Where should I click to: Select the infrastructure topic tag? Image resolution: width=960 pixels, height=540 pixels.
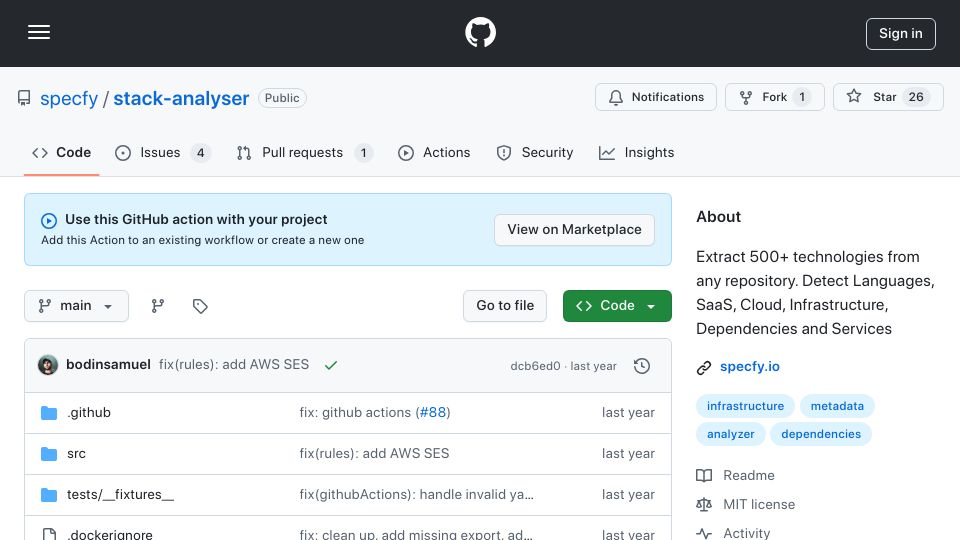745,406
